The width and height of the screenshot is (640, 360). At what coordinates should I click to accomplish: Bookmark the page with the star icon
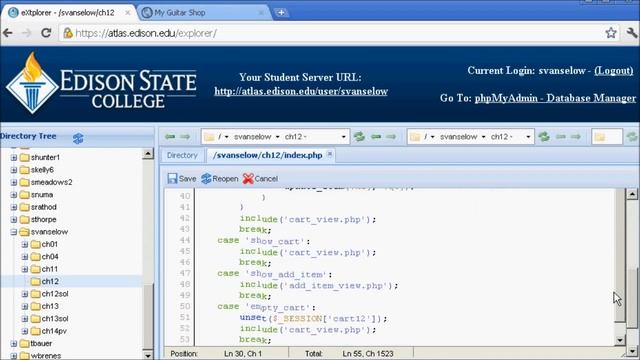coord(611,33)
